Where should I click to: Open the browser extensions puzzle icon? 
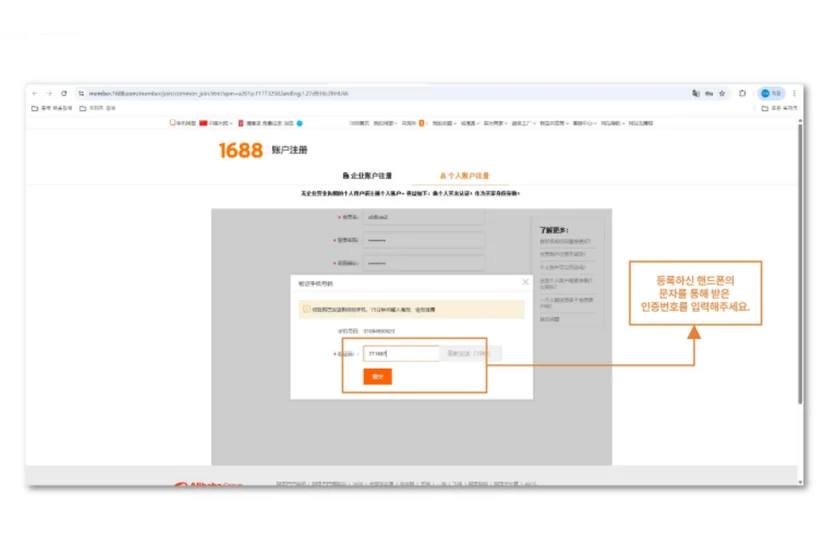coord(742,93)
